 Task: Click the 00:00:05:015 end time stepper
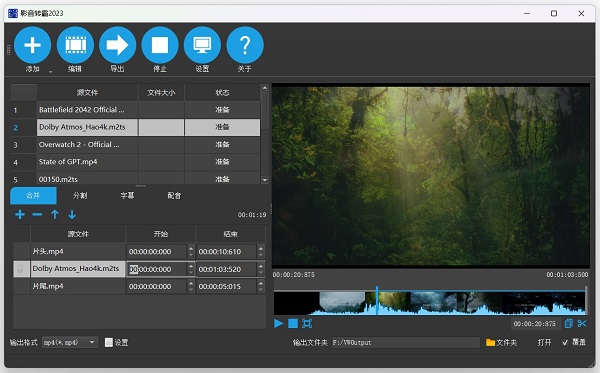[261, 286]
